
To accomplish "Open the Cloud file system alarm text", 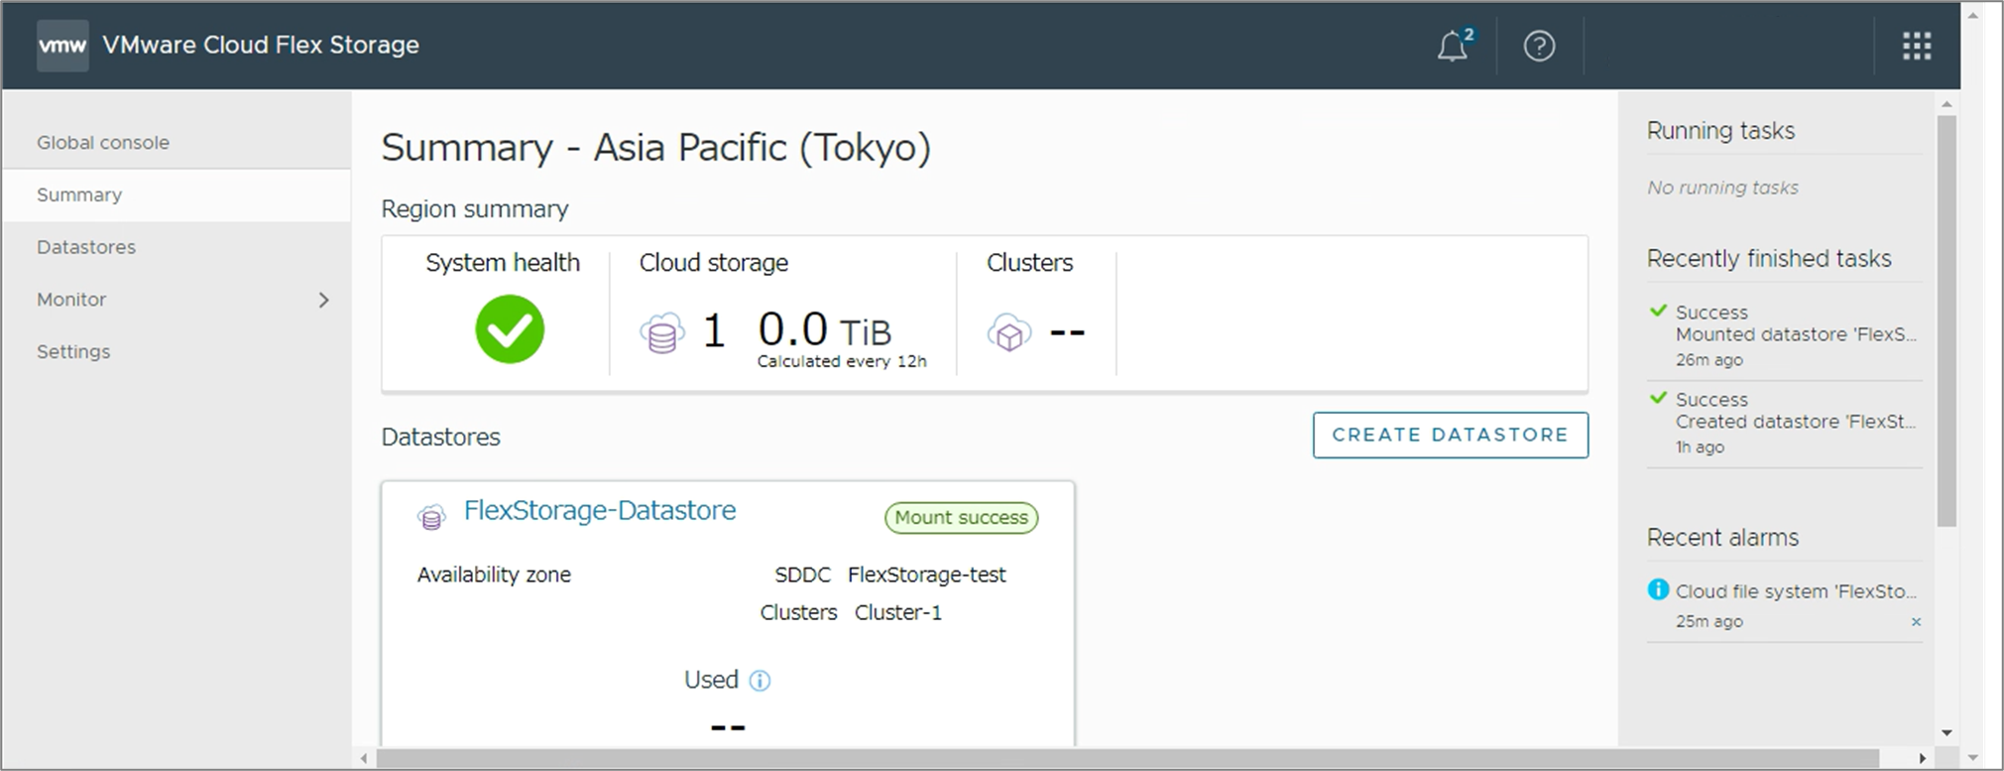I will (1796, 591).
